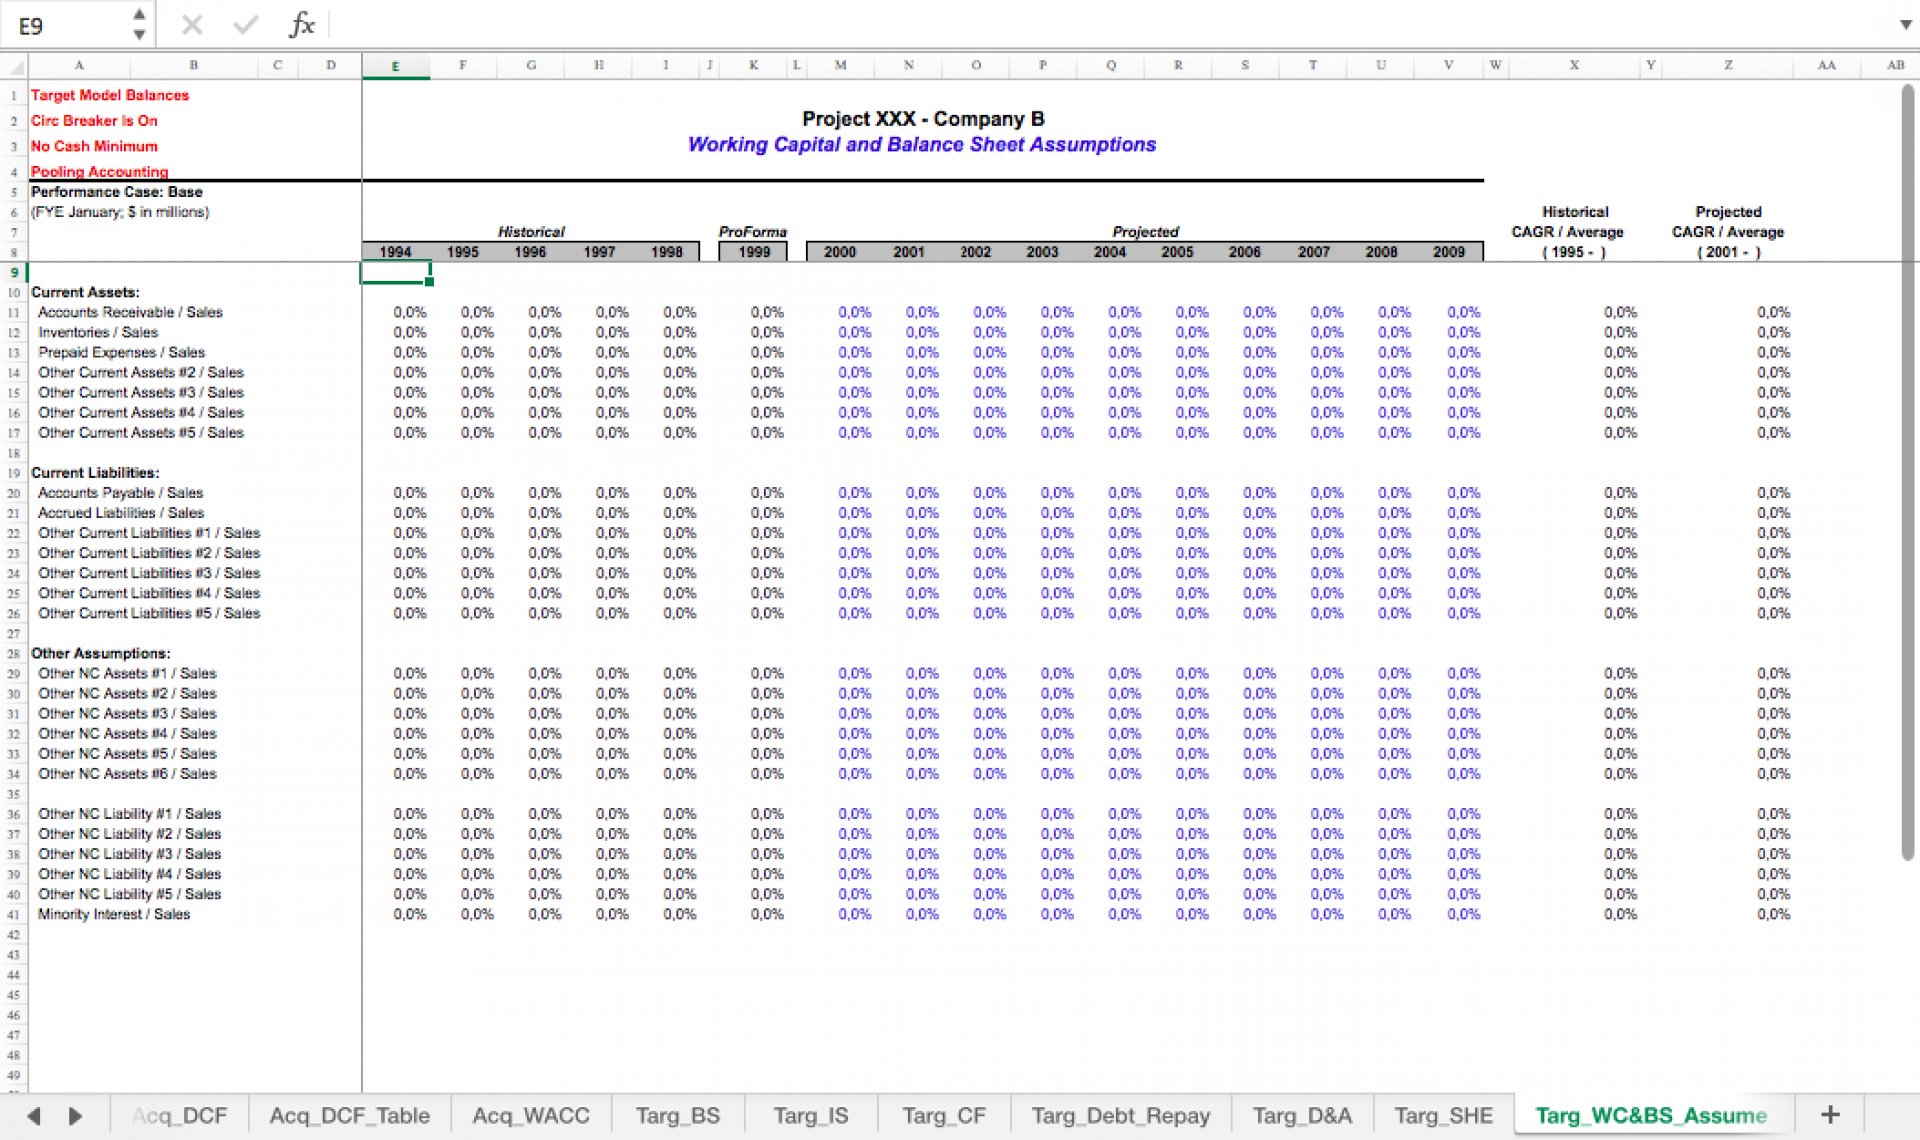Select 'Other NC Liability #1 / Sales' label
Image resolution: width=1920 pixels, height=1140 pixels.
click(129, 814)
